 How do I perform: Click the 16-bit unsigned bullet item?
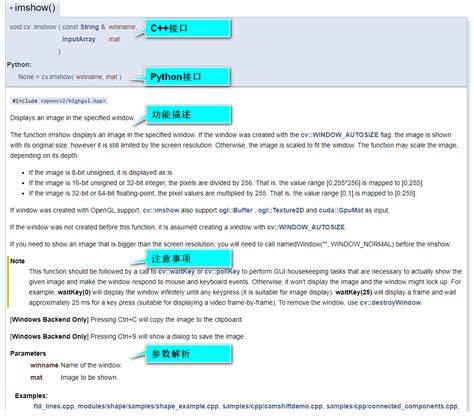(x=226, y=183)
